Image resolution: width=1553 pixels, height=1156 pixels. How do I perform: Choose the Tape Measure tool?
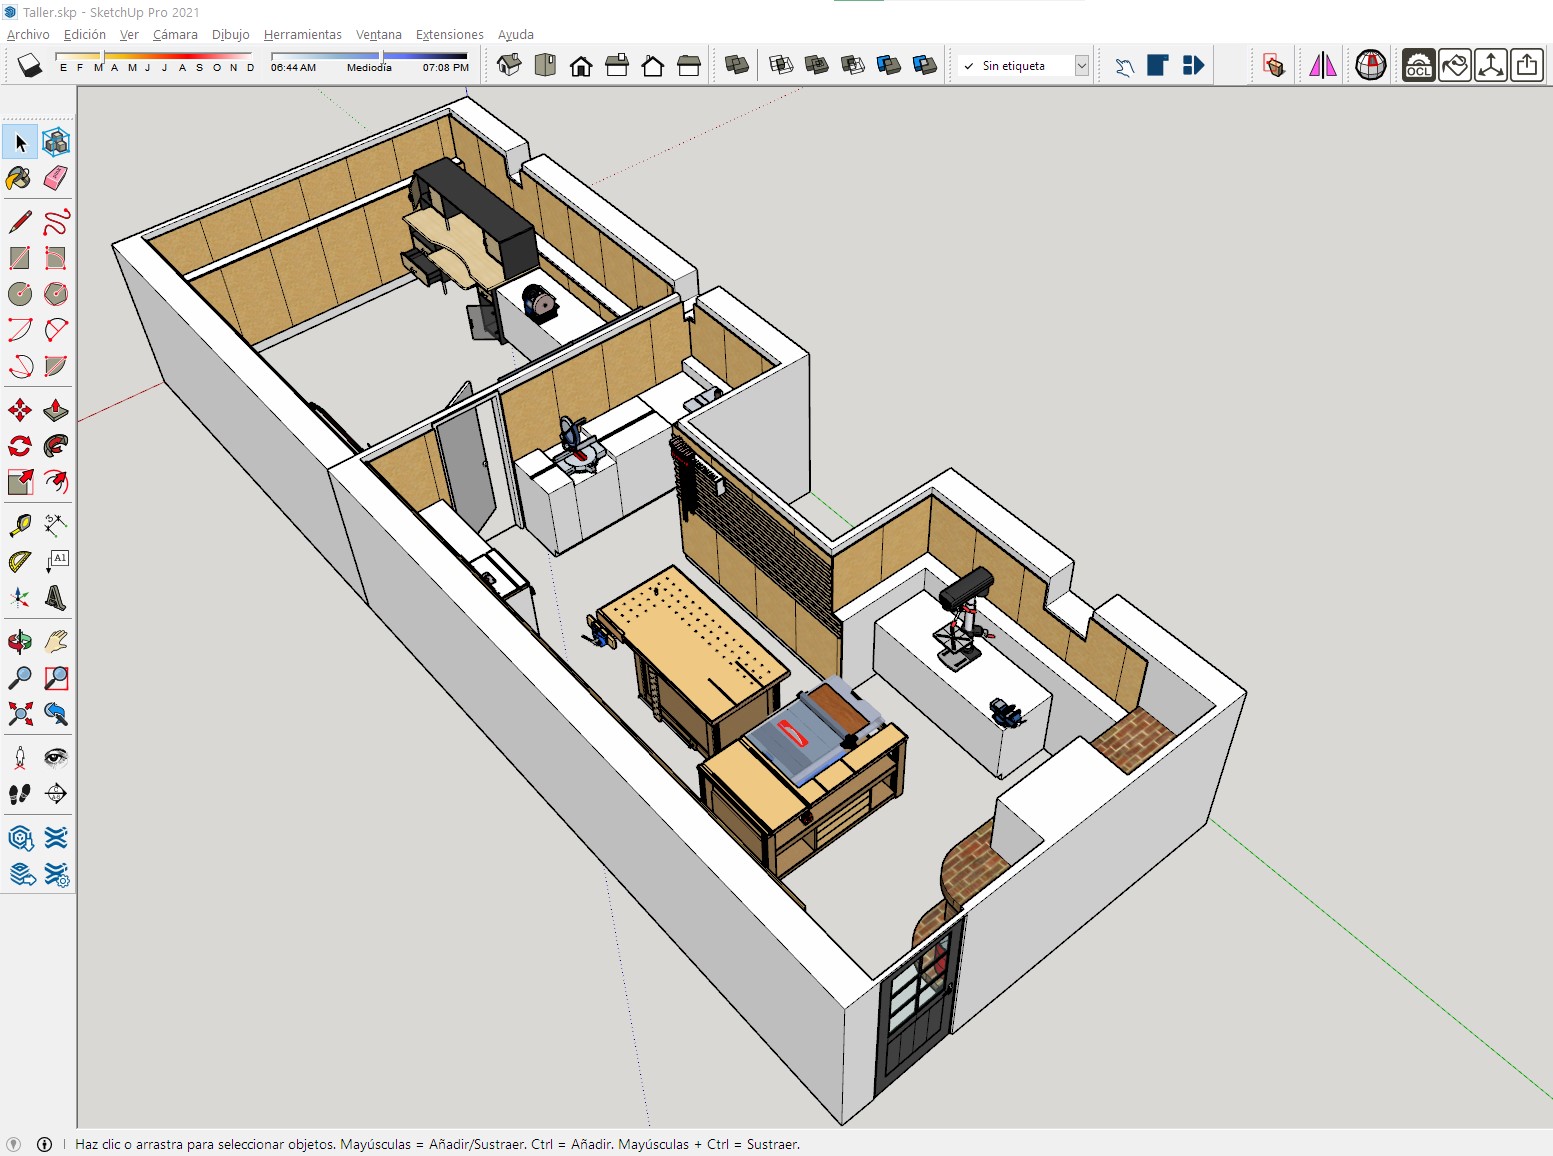click(20, 525)
